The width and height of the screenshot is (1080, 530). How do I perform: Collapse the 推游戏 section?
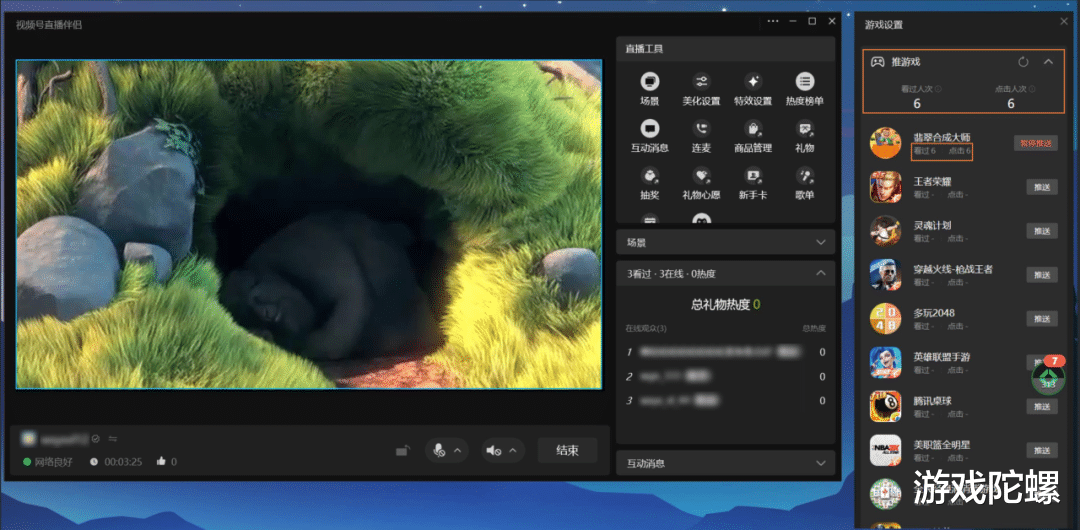pyautogui.click(x=1048, y=62)
